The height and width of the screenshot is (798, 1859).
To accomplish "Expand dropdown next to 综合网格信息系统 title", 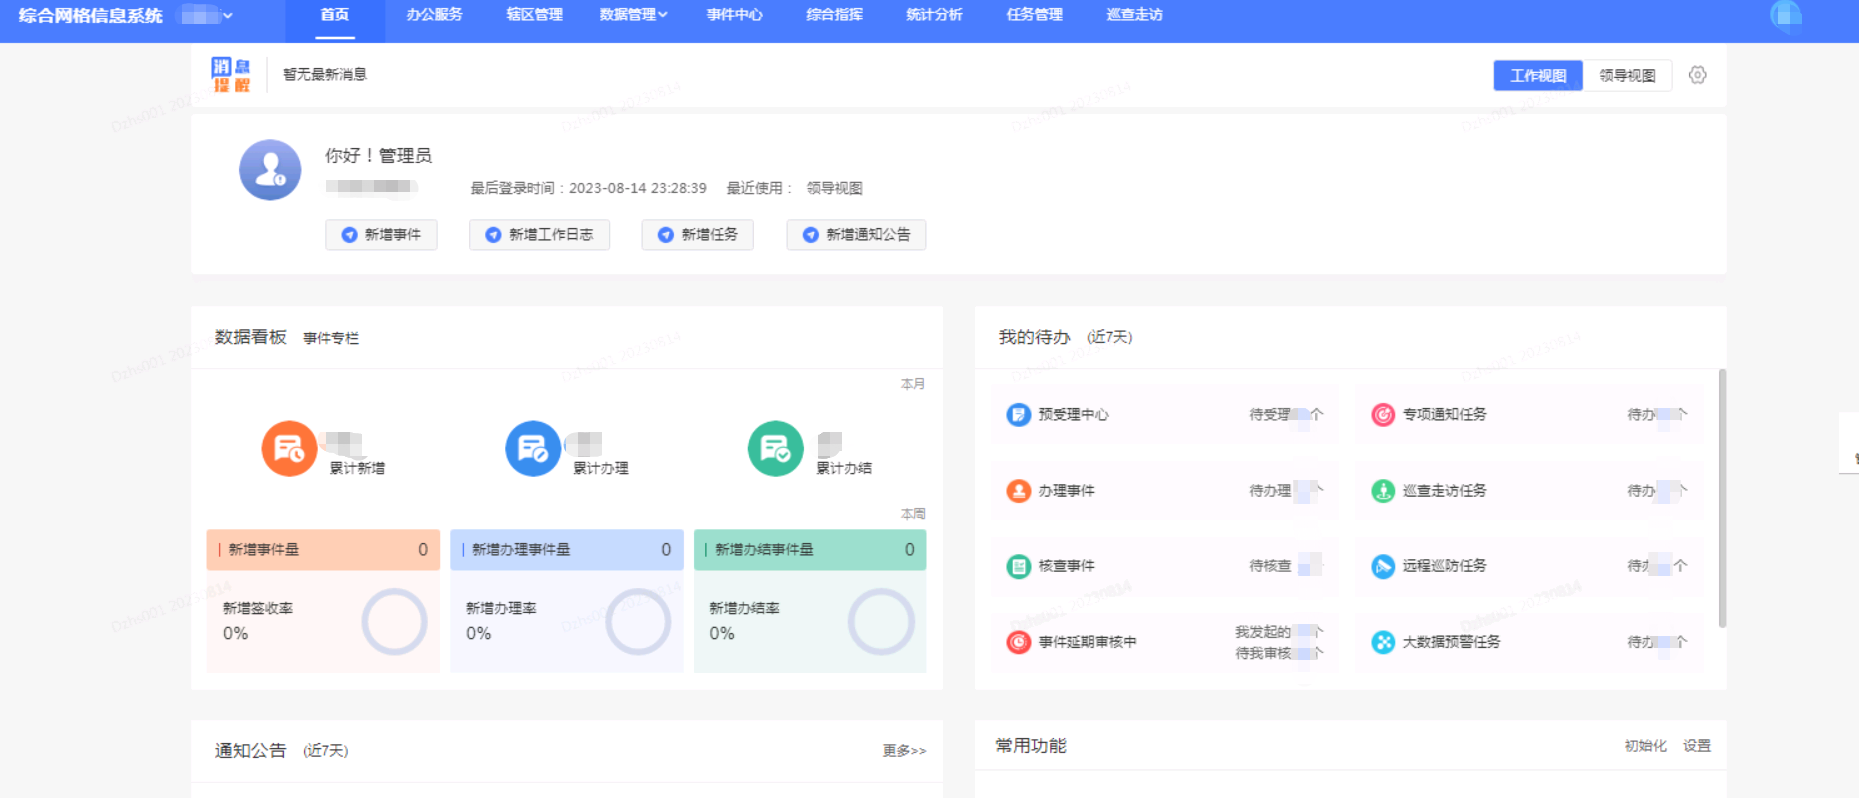I will [228, 15].
